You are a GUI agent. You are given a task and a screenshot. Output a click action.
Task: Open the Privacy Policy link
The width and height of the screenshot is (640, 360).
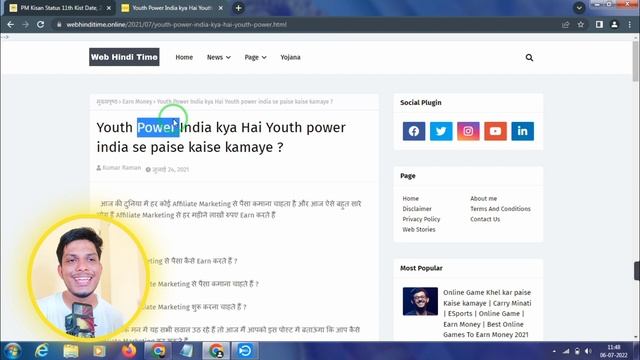click(421, 219)
